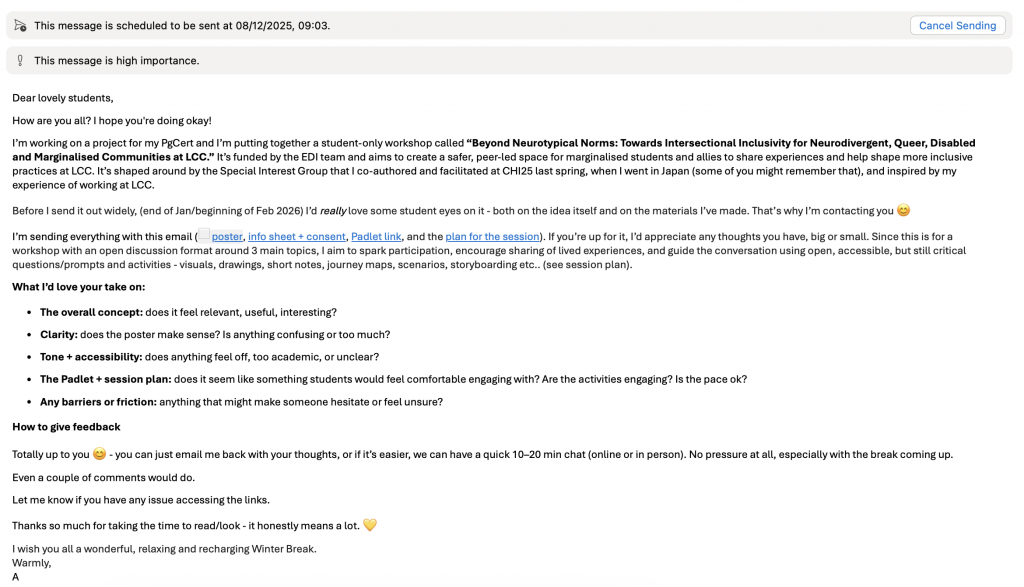Click the "Dear lovely students" greeting line

point(63,98)
